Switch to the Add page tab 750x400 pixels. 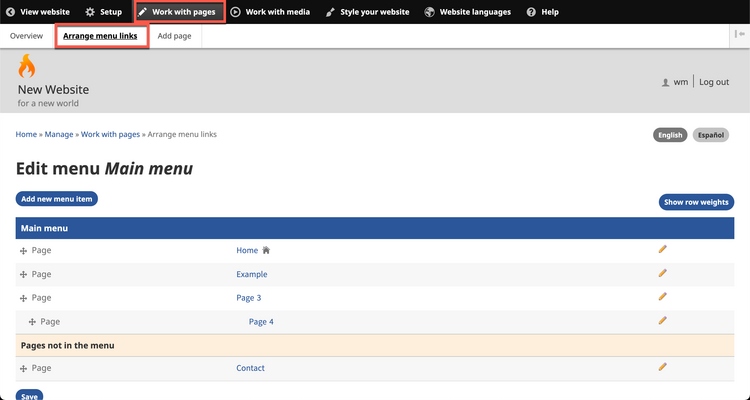[x=175, y=36]
